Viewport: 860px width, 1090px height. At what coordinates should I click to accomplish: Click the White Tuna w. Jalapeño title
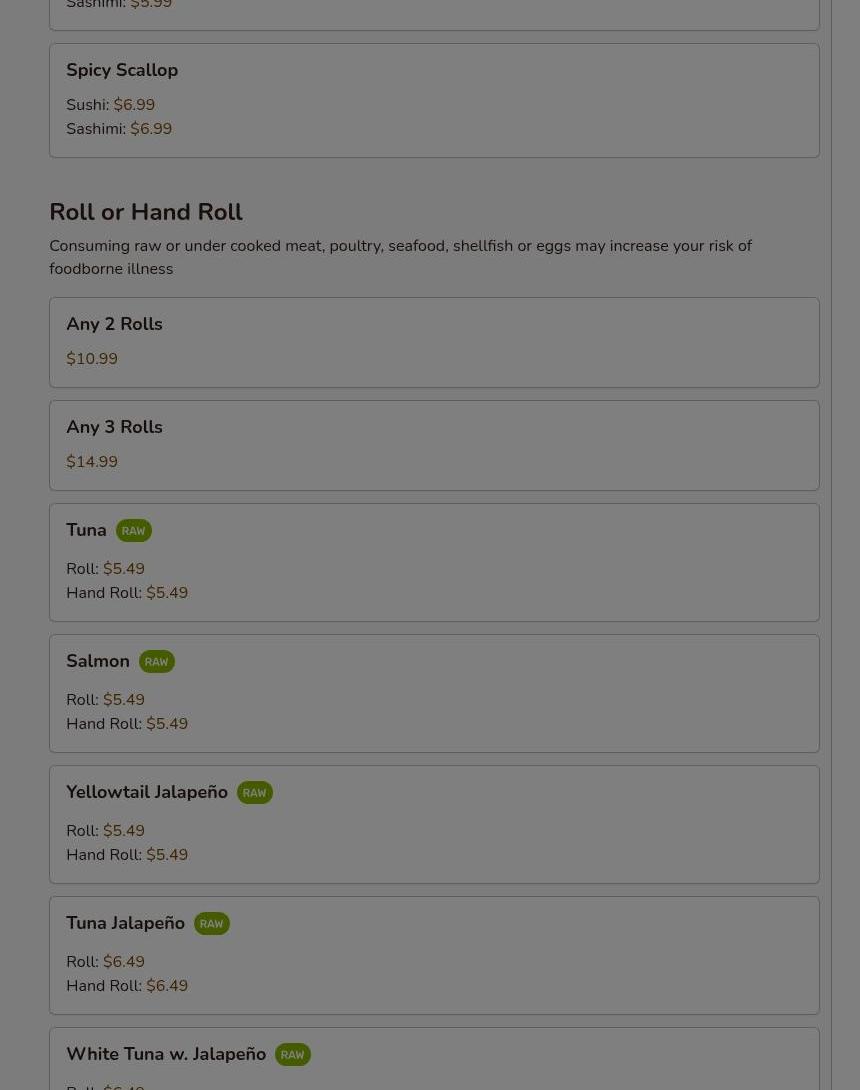pyautogui.click(x=166, y=1053)
